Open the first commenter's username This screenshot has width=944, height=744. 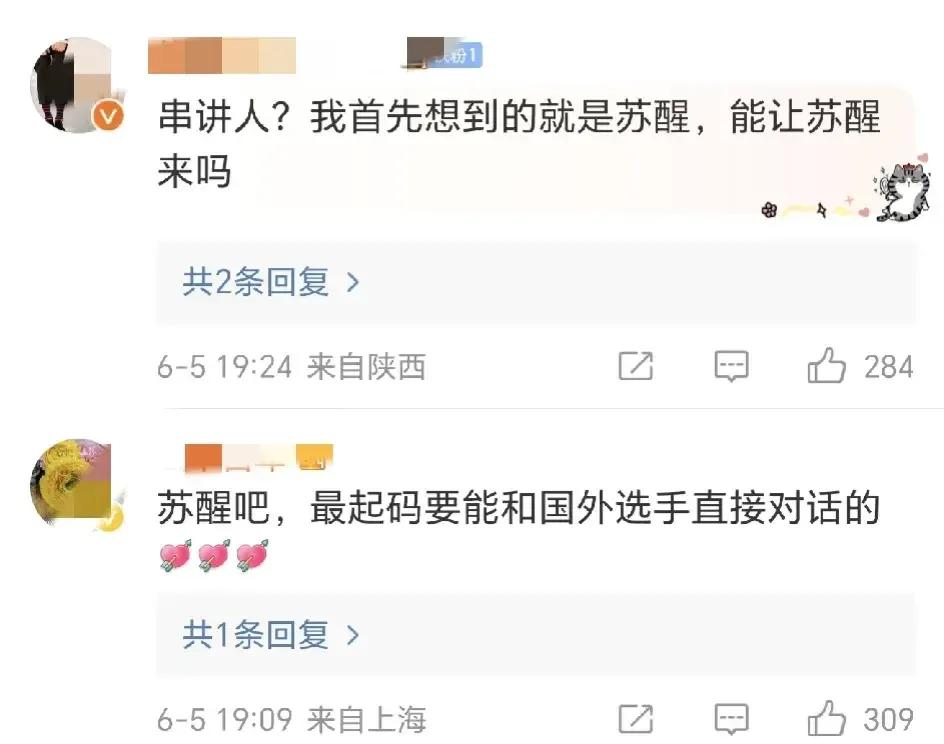222,55
